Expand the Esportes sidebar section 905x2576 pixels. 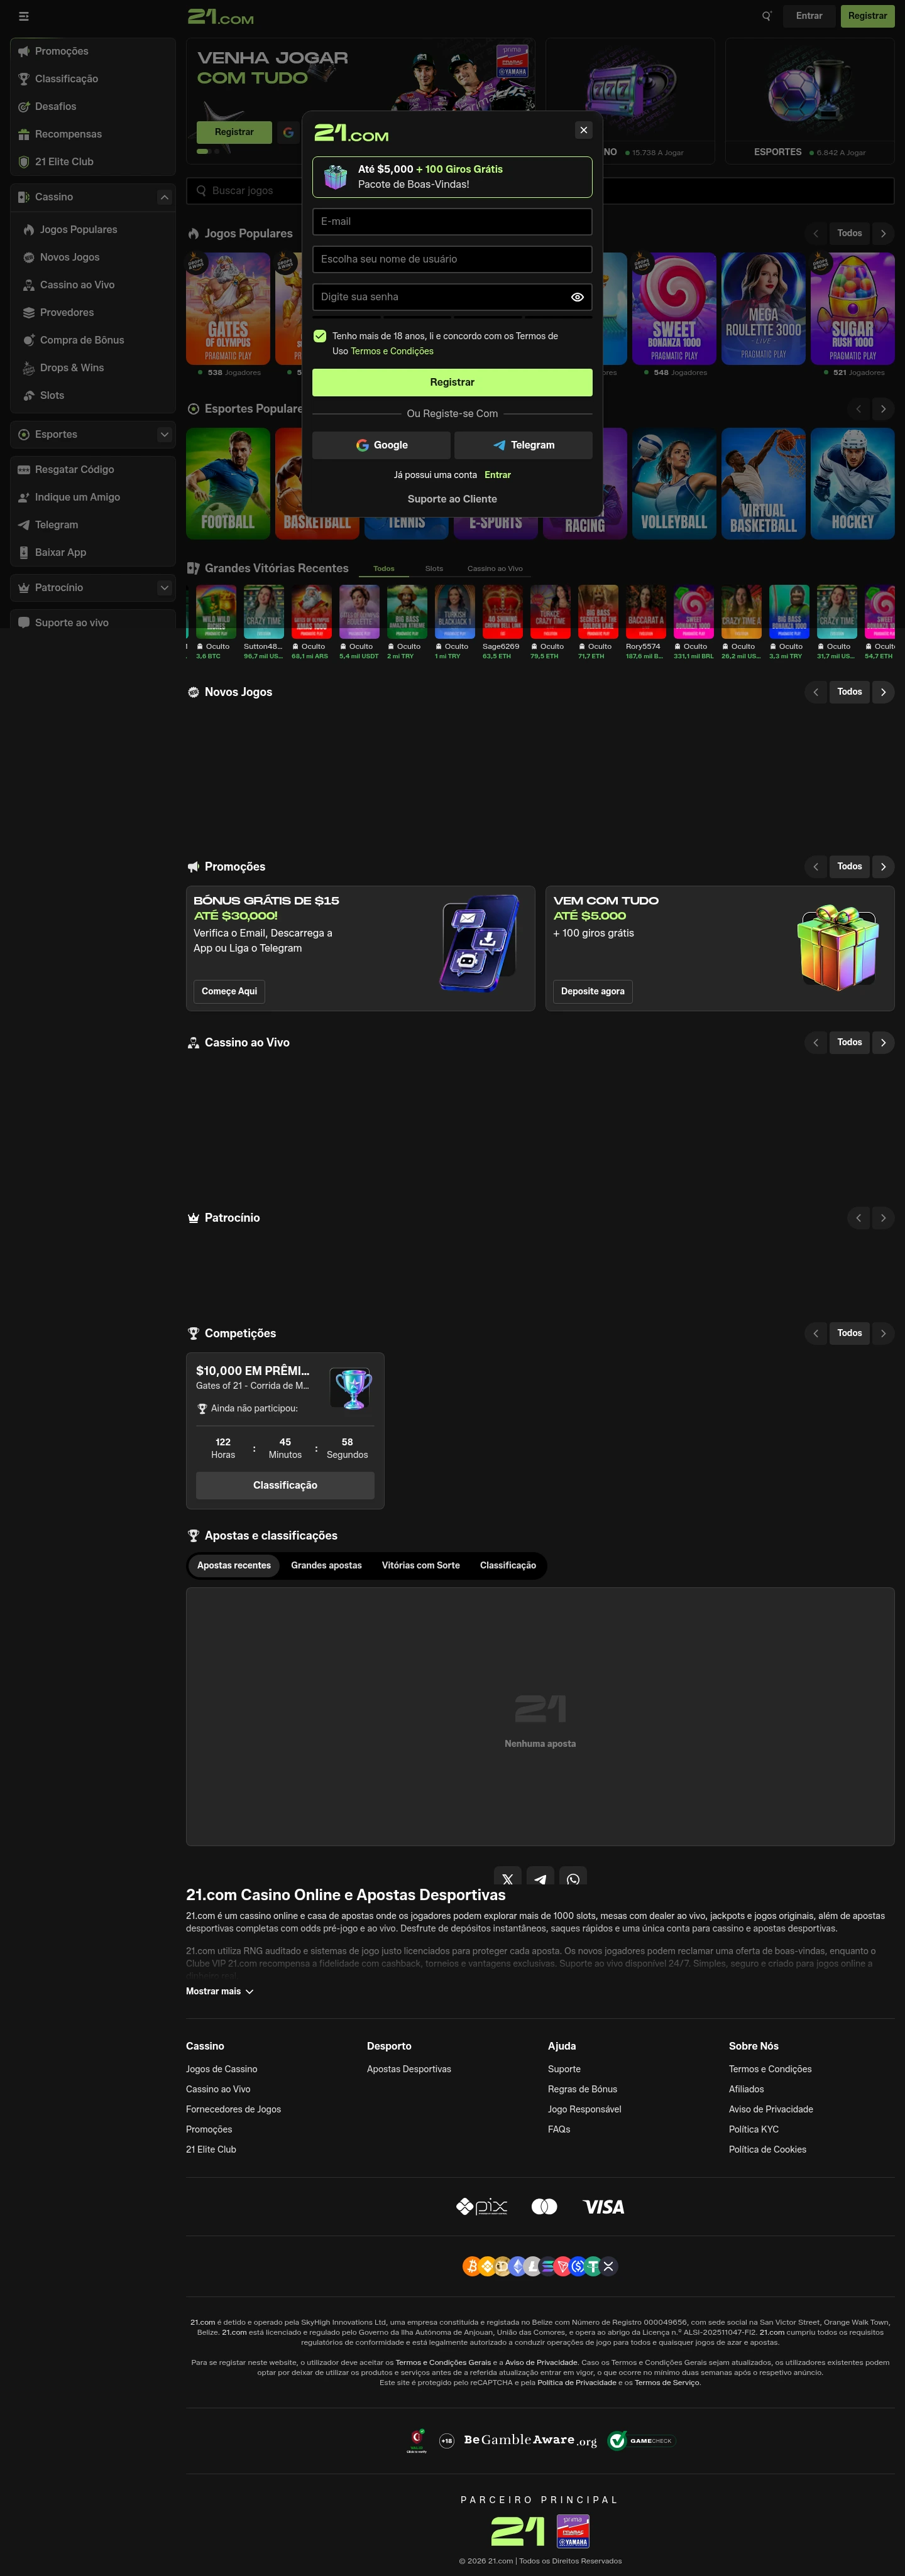pyautogui.click(x=164, y=434)
